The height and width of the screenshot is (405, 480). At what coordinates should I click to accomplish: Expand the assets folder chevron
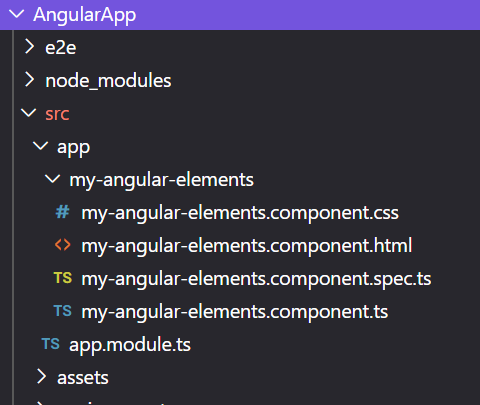pyautogui.click(x=41, y=377)
